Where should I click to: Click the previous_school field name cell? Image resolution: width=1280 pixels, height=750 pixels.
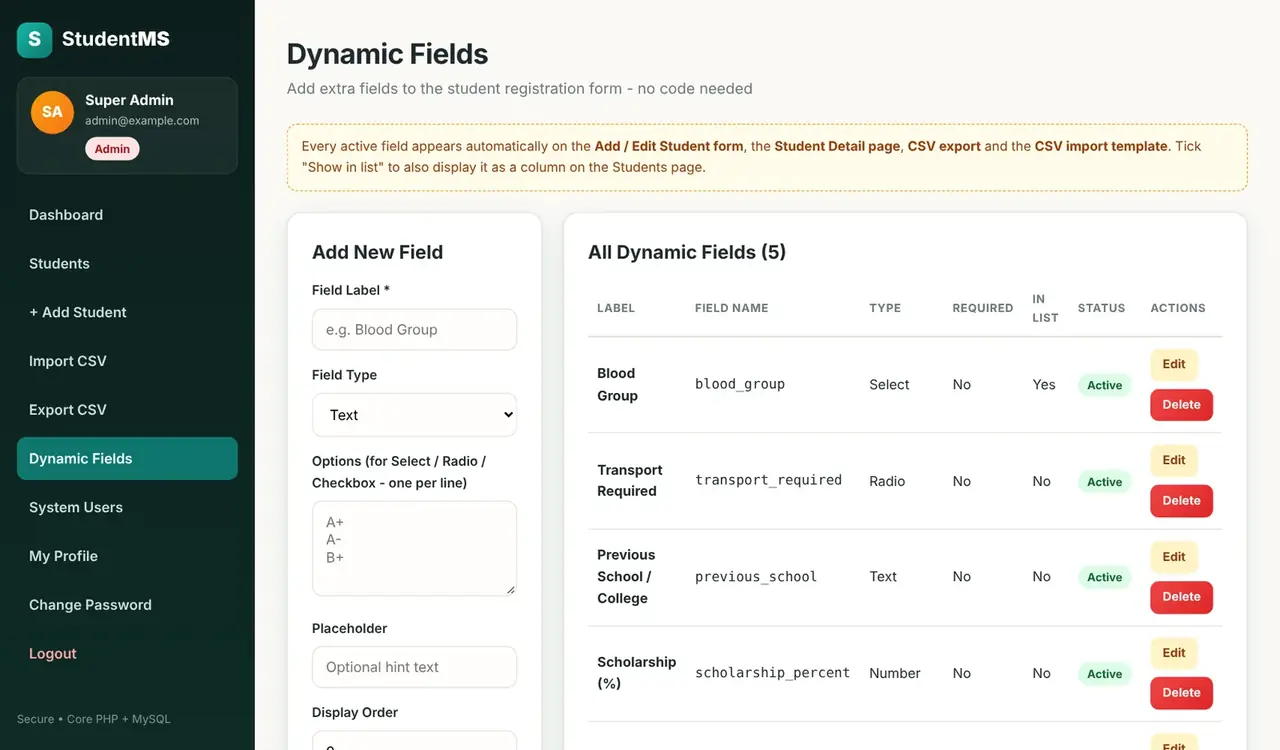pos(756,577)
